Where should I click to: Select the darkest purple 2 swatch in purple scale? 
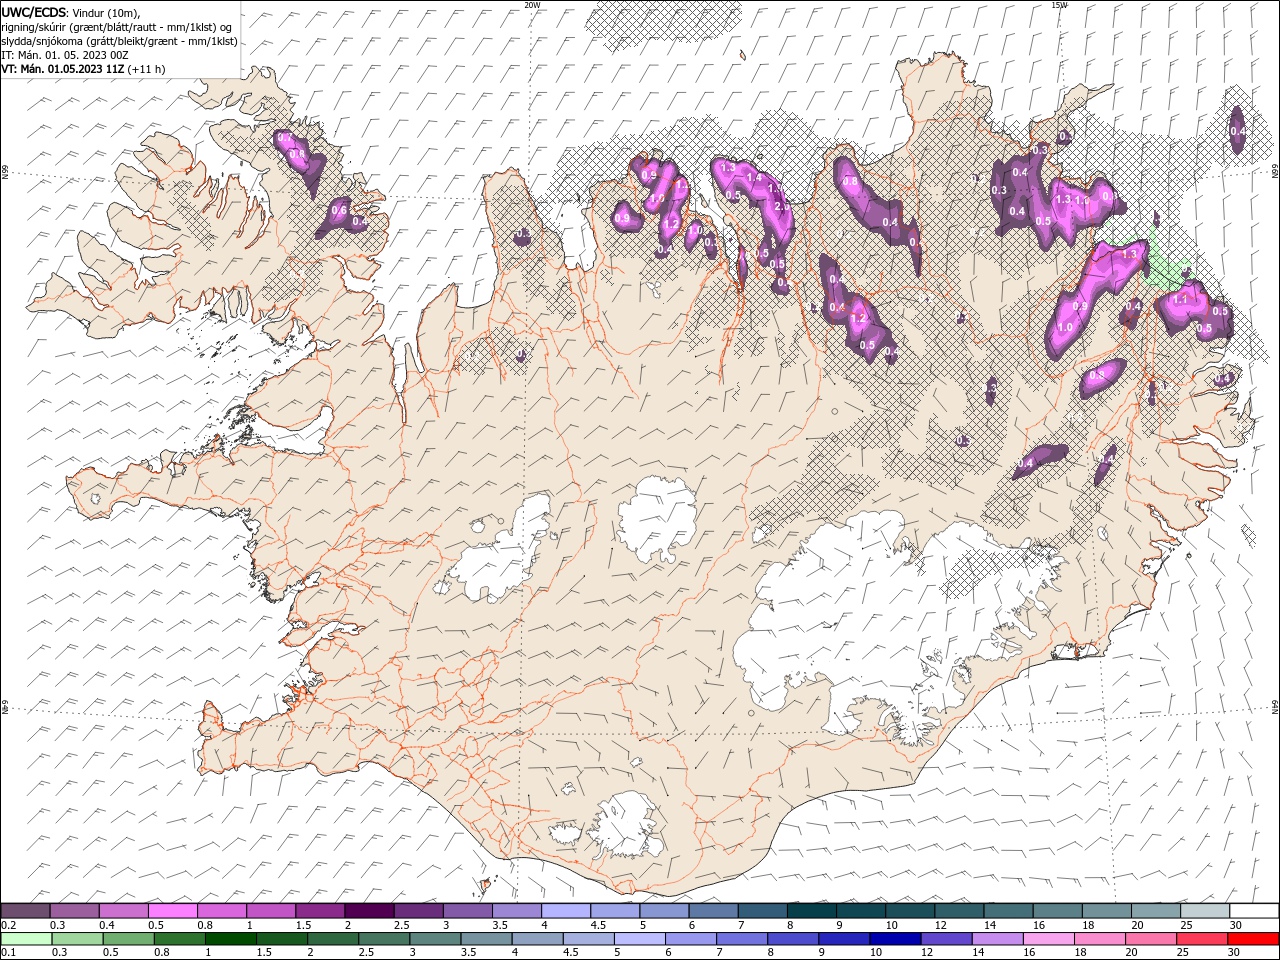pos(369,911)
